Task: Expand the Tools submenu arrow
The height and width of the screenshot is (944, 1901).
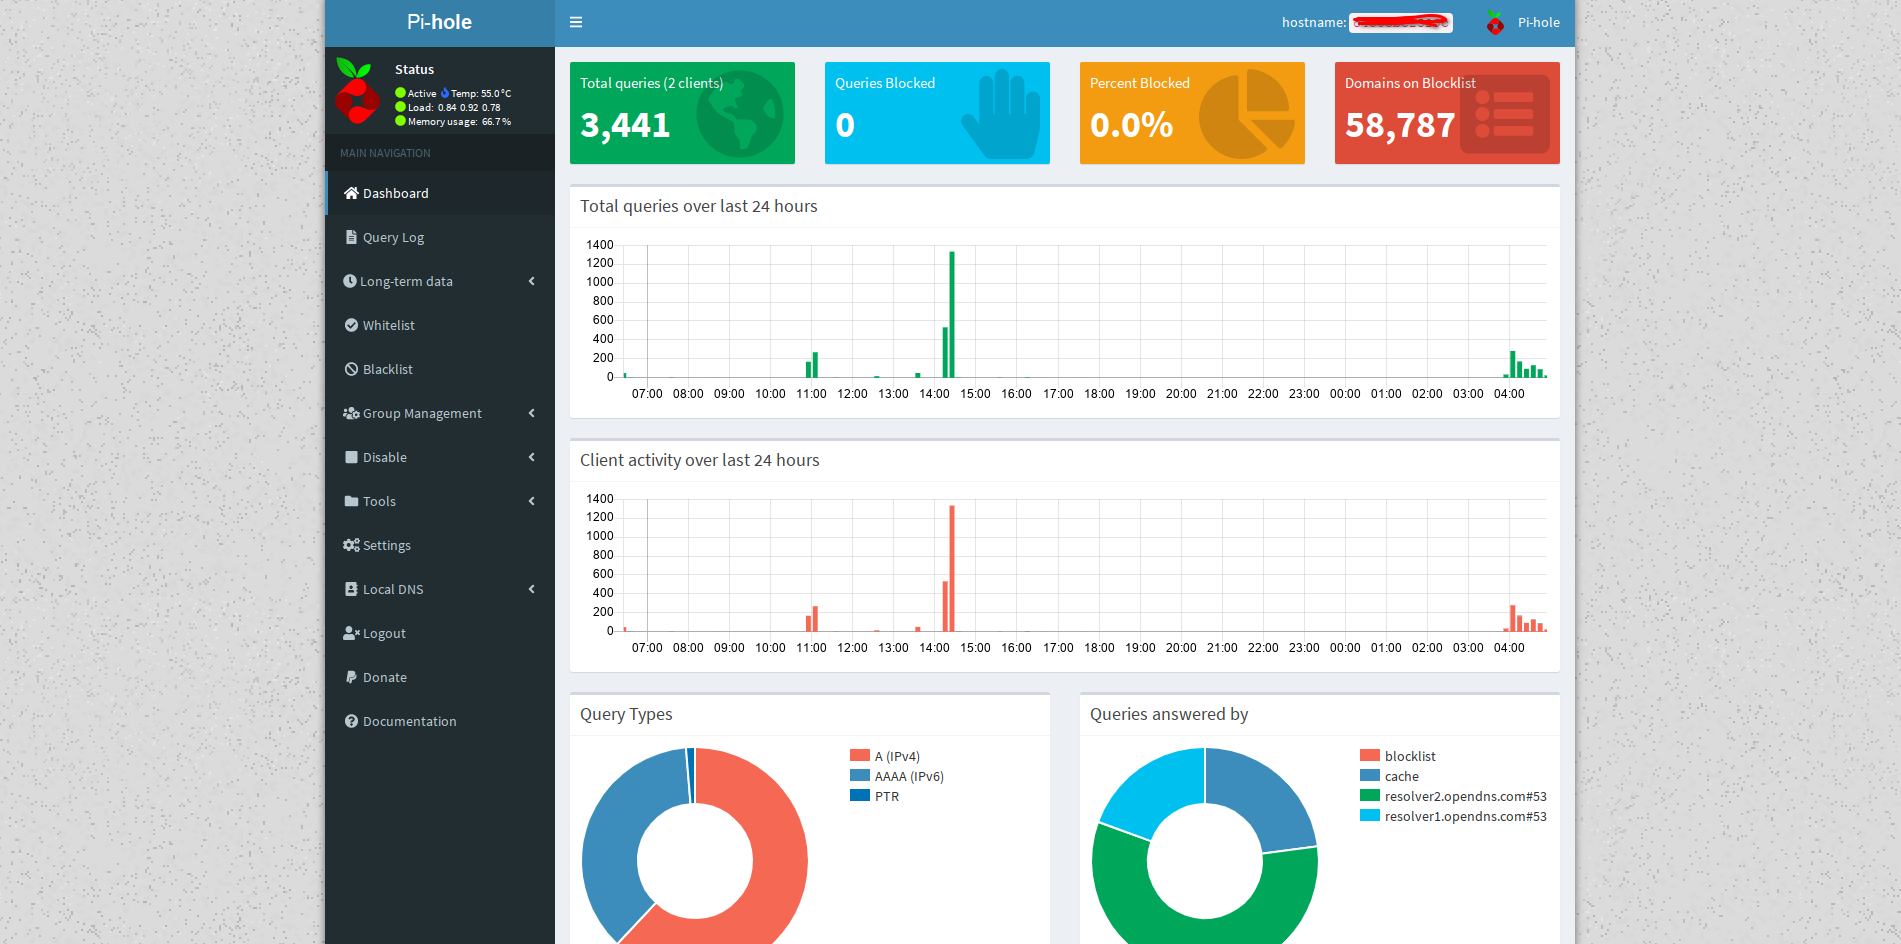Action: tap(532, 501)
